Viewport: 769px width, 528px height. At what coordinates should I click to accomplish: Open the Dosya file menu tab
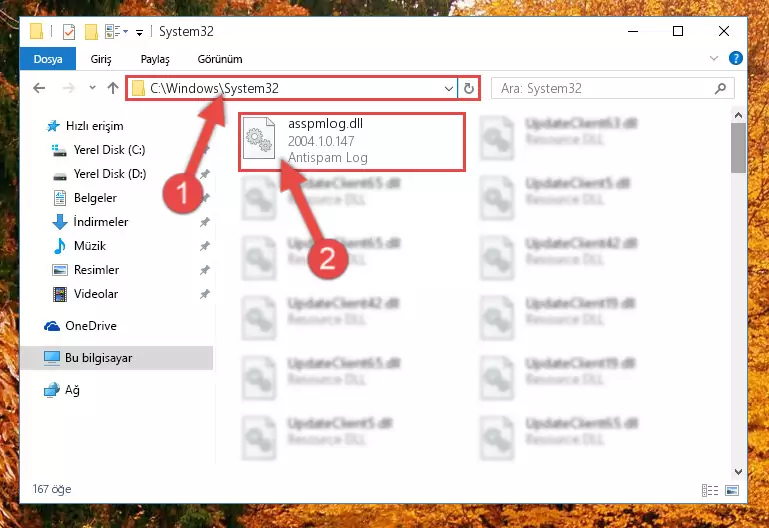click(48, 59)
